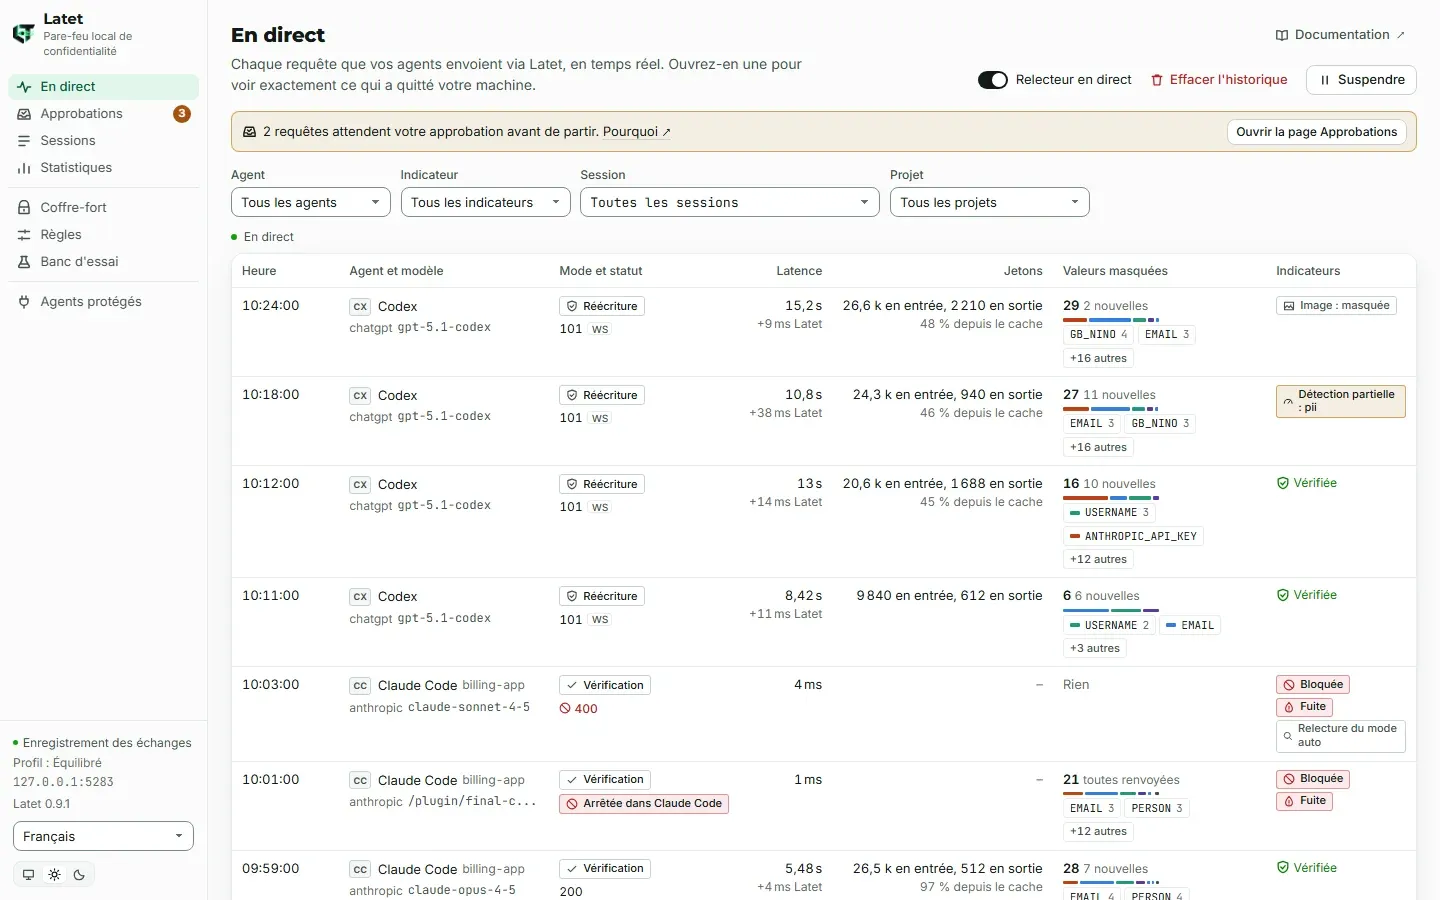Open the Français language dropdown

coord(103,836)
